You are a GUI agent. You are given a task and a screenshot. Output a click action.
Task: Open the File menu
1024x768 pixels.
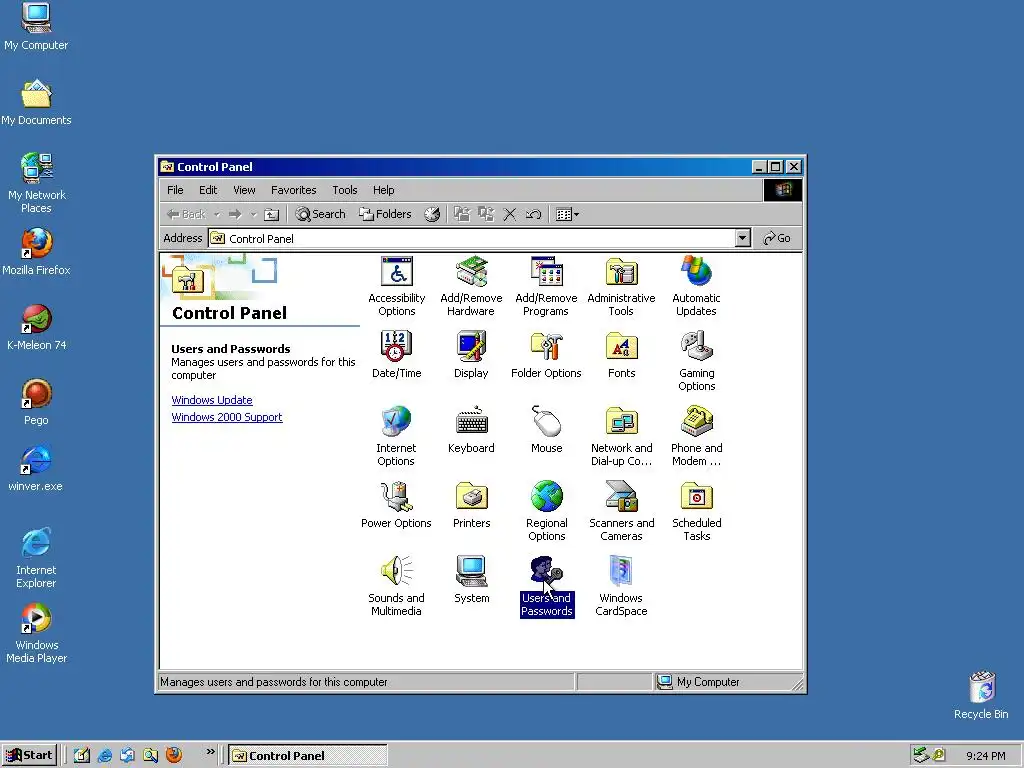pyautogui.click(x=175, y=190)
